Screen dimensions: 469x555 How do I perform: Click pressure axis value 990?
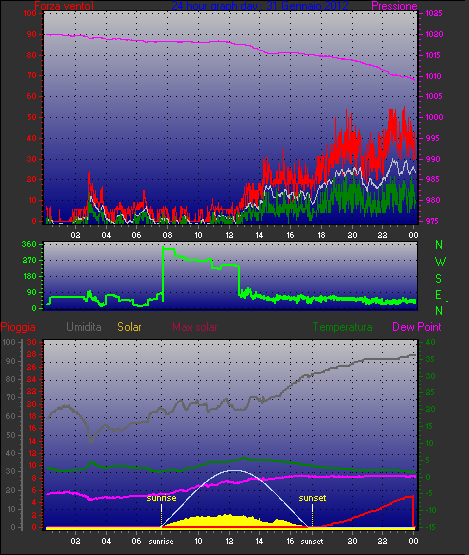coord(433,159)
